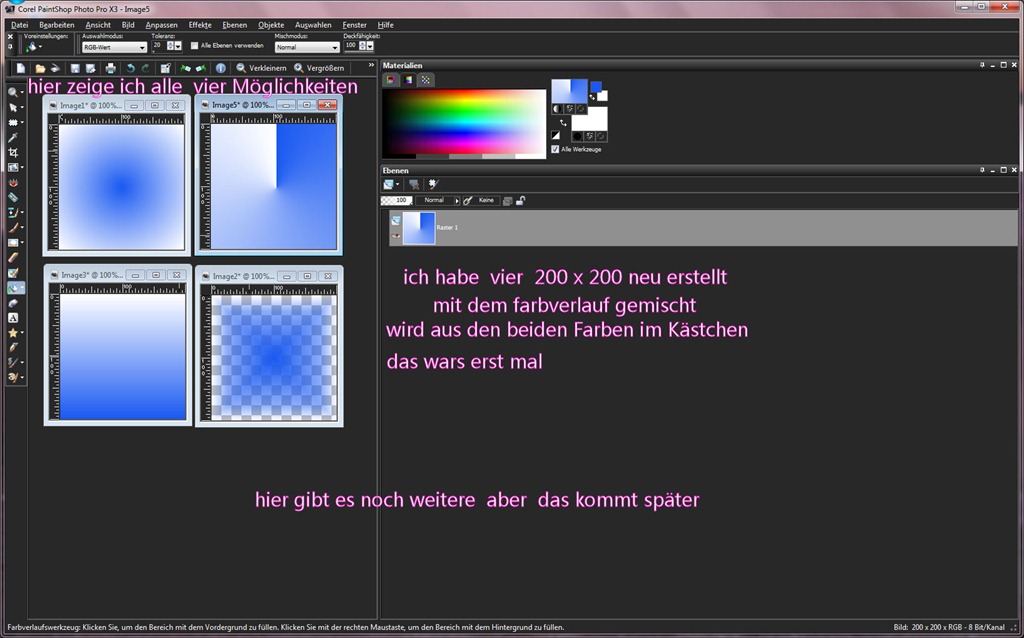Open the Deckfähigkeit value dropdown arrow
Viewport: 1024px width, 638px height.
pyautogui.click(x=370, y=46)
